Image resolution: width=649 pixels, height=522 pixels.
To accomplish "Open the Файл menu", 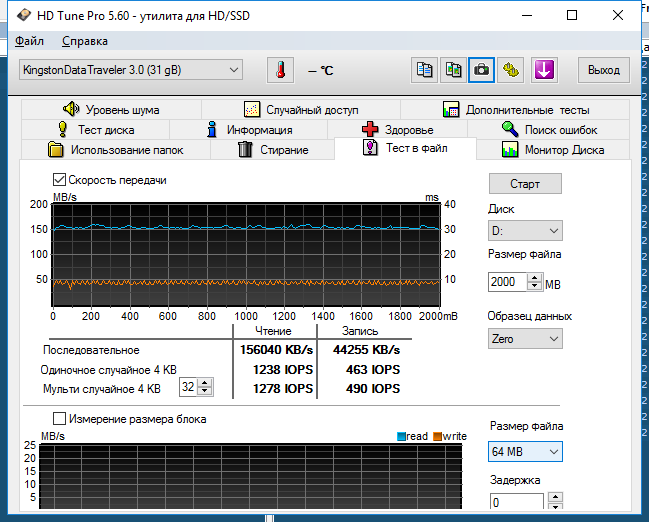I will click(x=29, y=41).
